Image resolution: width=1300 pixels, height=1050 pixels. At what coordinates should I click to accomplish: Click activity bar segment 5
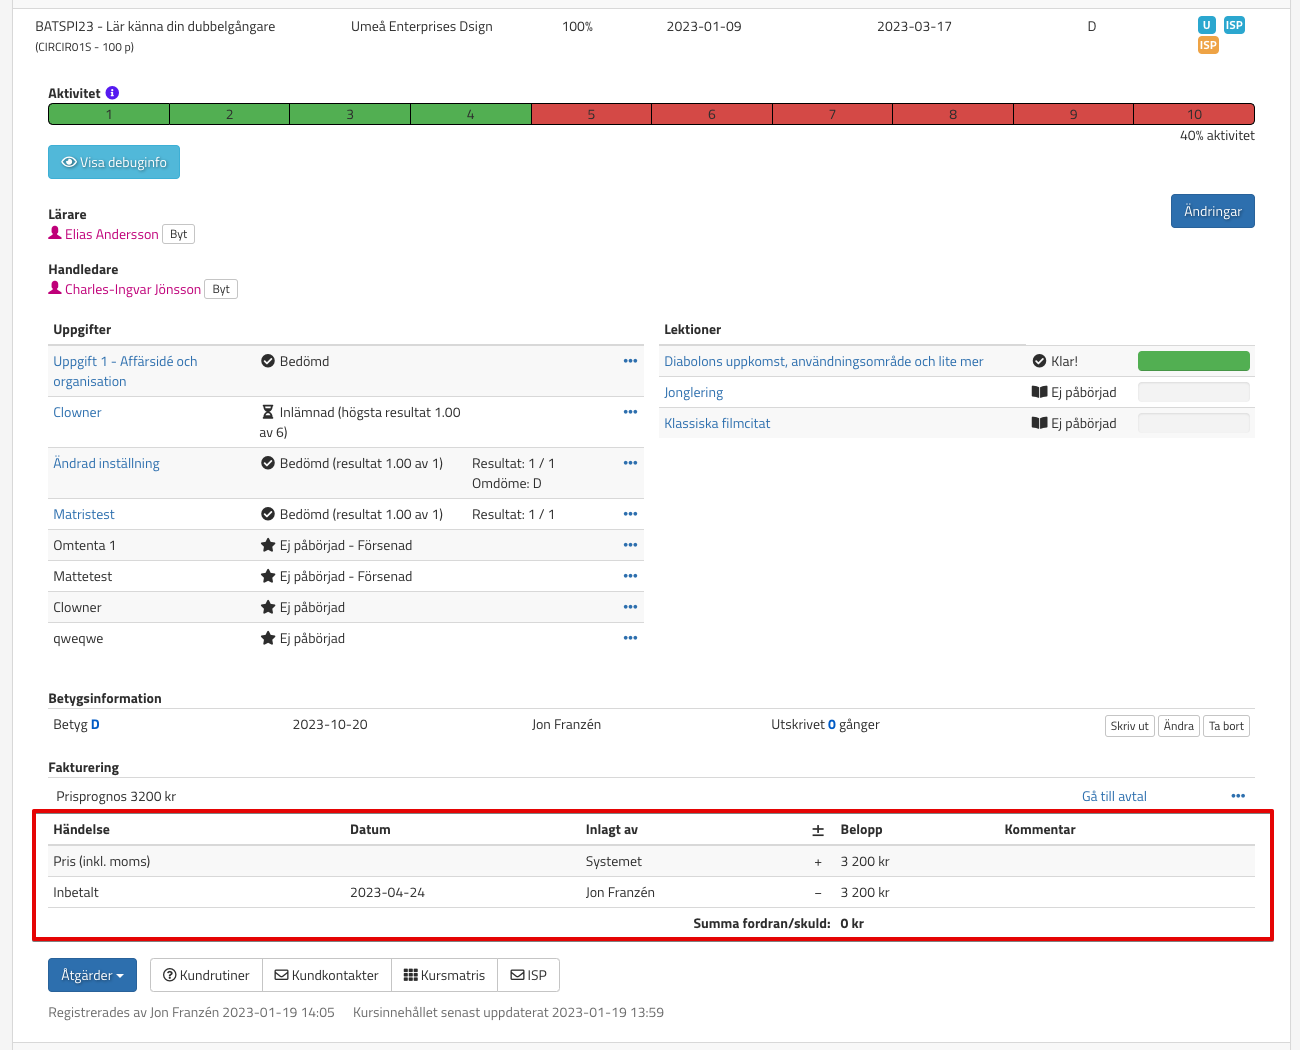pos(591,114)
